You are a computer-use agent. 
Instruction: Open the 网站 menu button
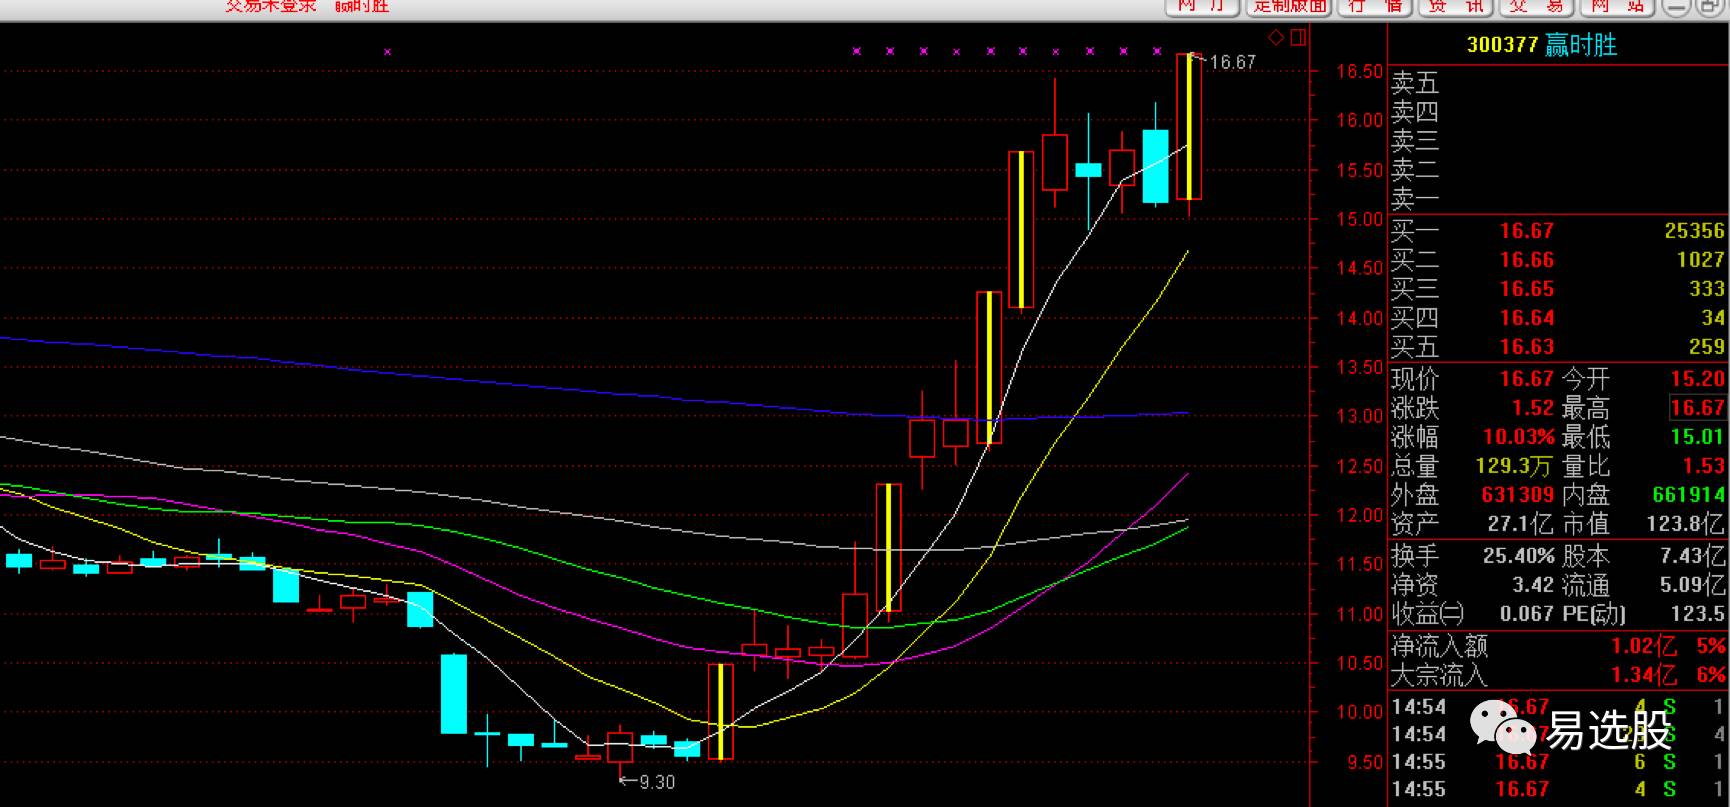coord(1617,6)
